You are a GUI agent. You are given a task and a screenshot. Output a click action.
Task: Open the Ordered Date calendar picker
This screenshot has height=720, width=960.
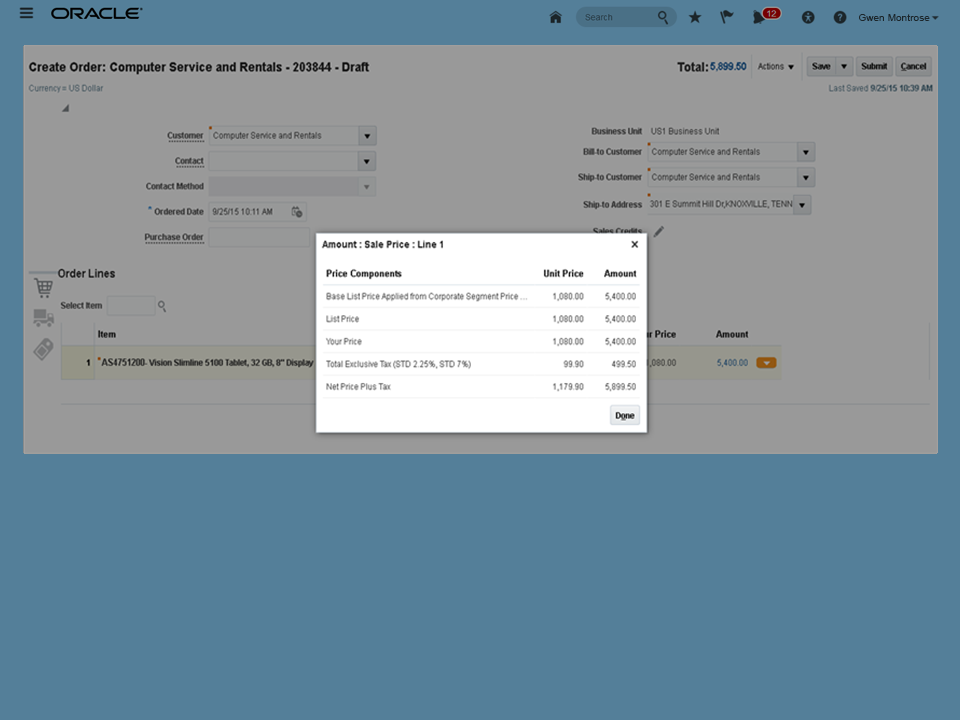(297, 212)
